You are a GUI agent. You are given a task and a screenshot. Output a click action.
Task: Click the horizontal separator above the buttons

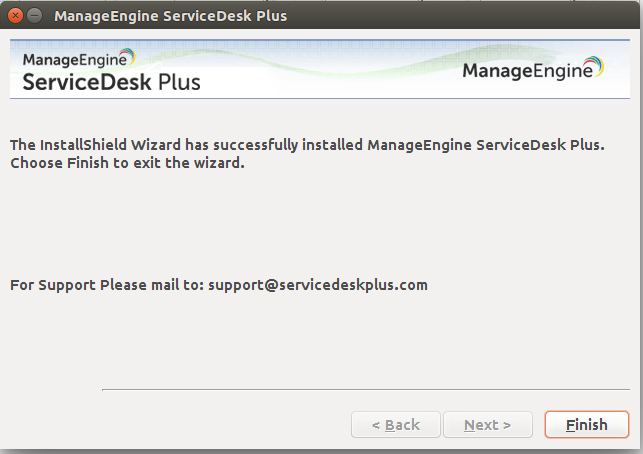pyautogui.click(x=365, y=389)
